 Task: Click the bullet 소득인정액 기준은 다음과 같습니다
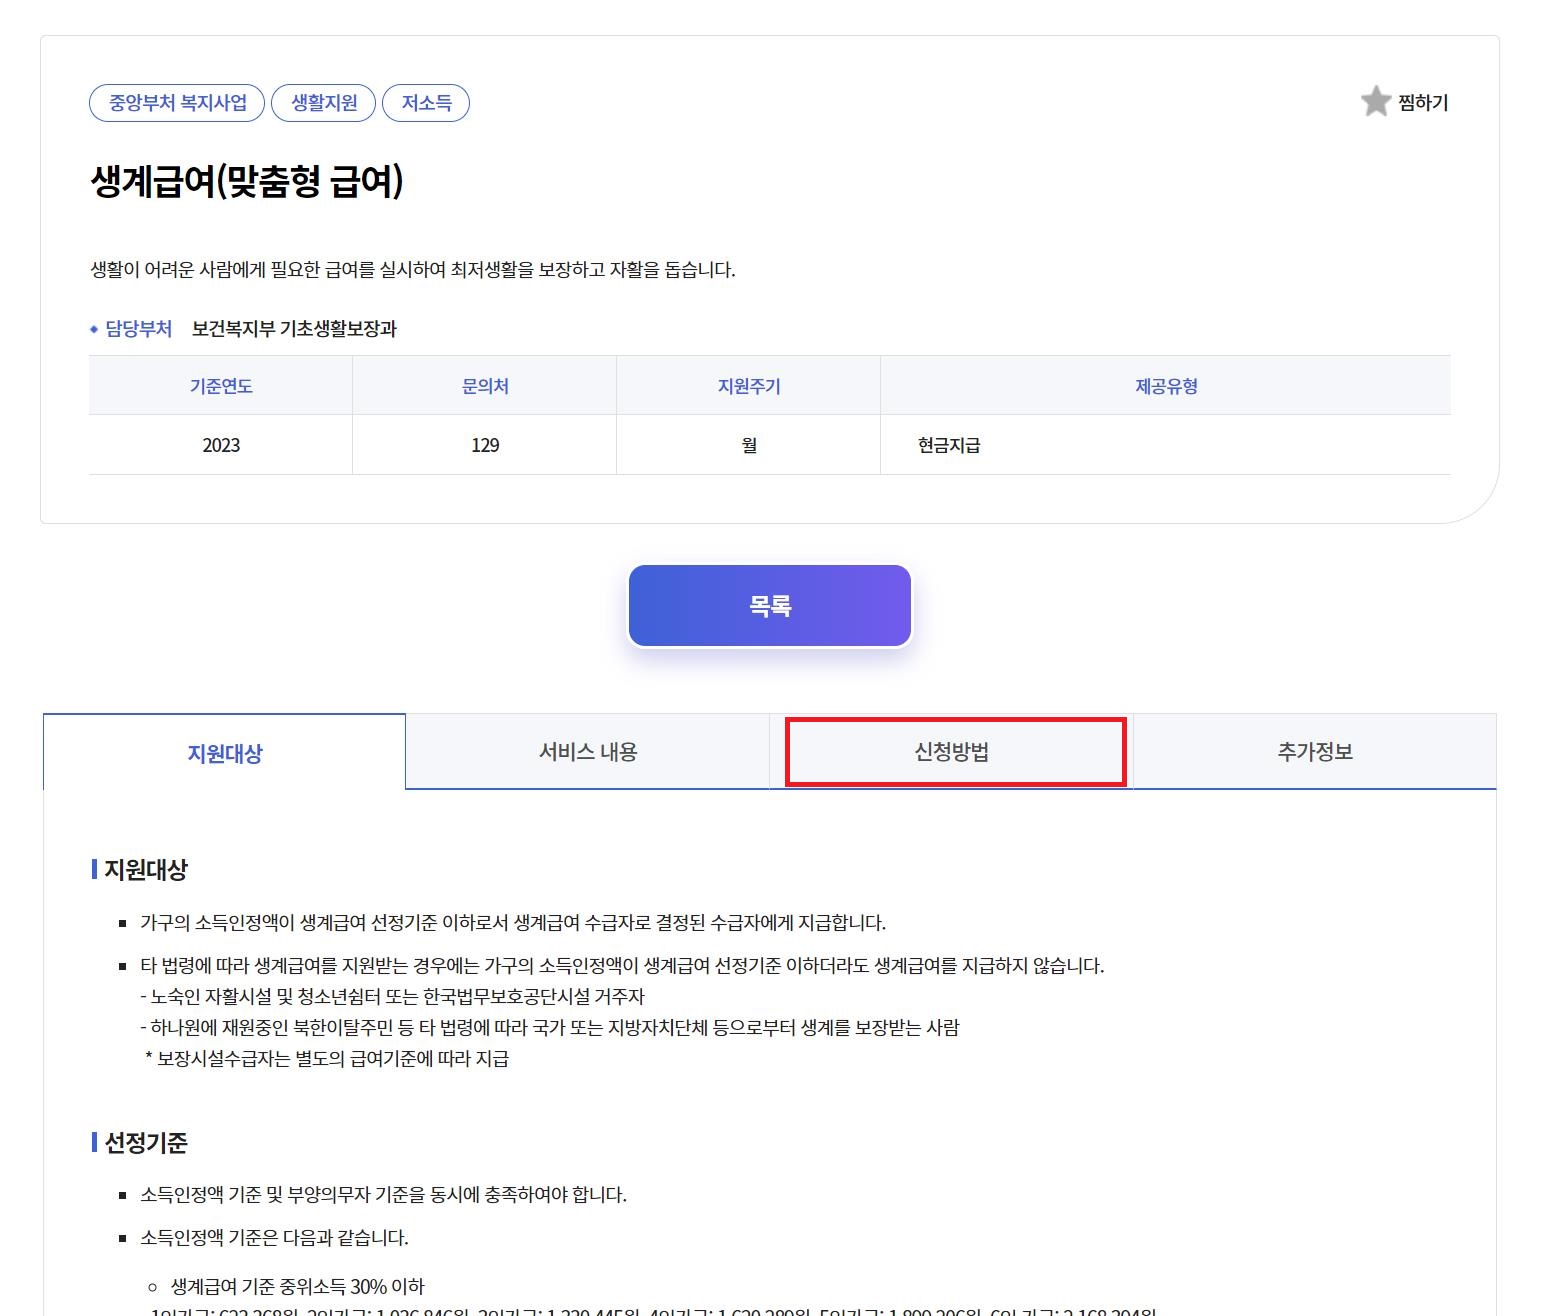click(274, 1238)
